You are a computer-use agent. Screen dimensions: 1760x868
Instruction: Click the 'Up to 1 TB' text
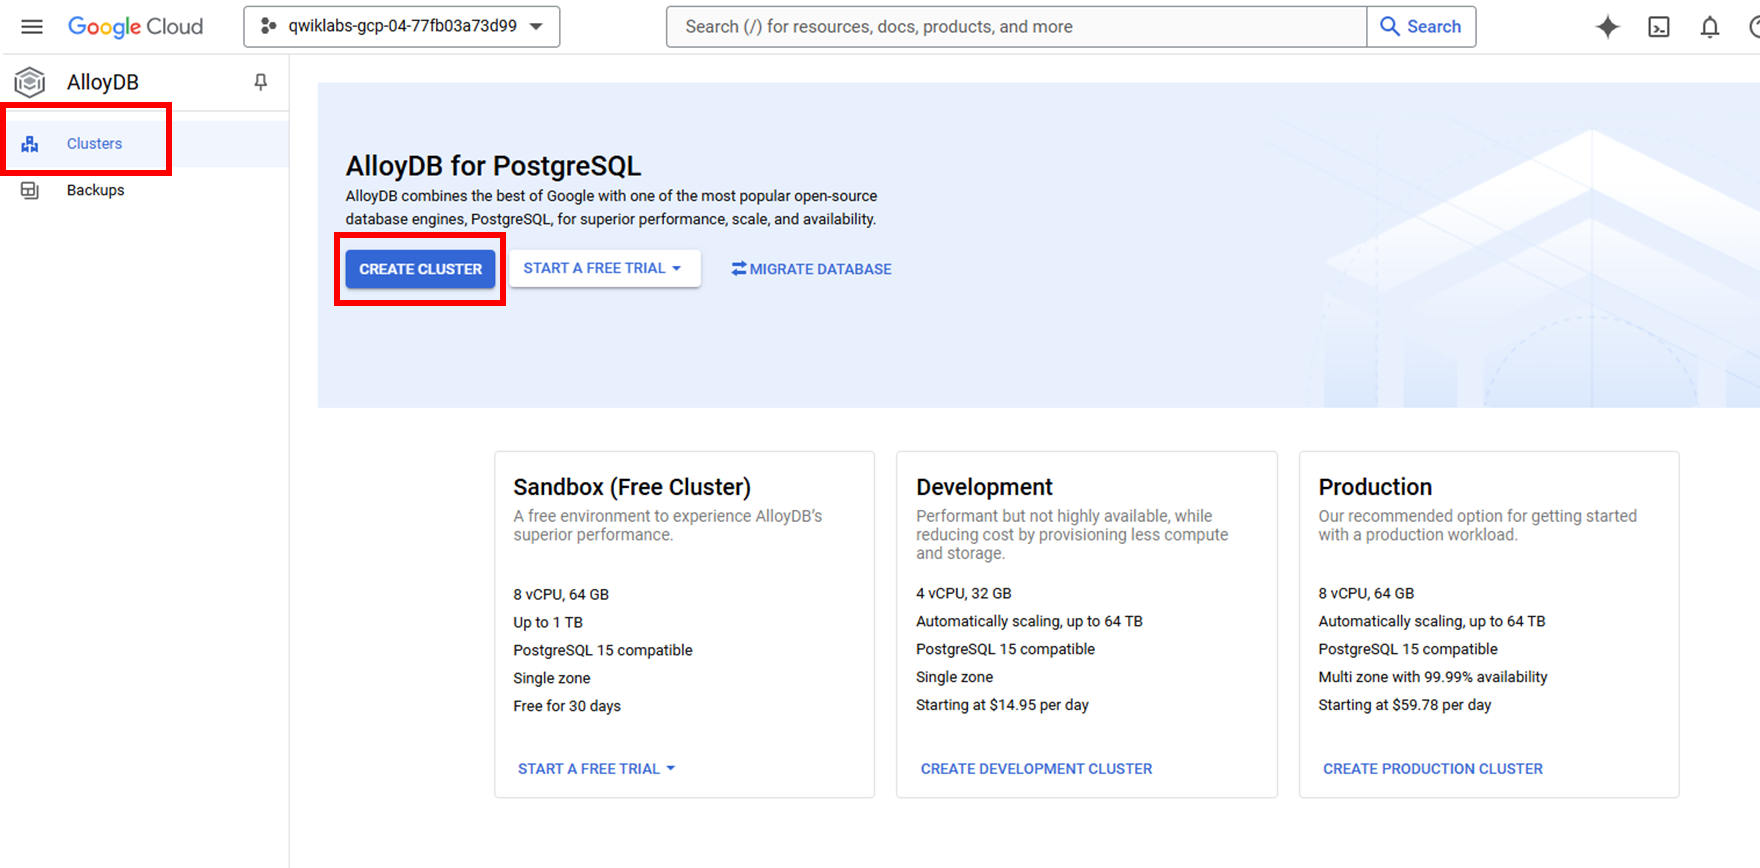point(548,622)
